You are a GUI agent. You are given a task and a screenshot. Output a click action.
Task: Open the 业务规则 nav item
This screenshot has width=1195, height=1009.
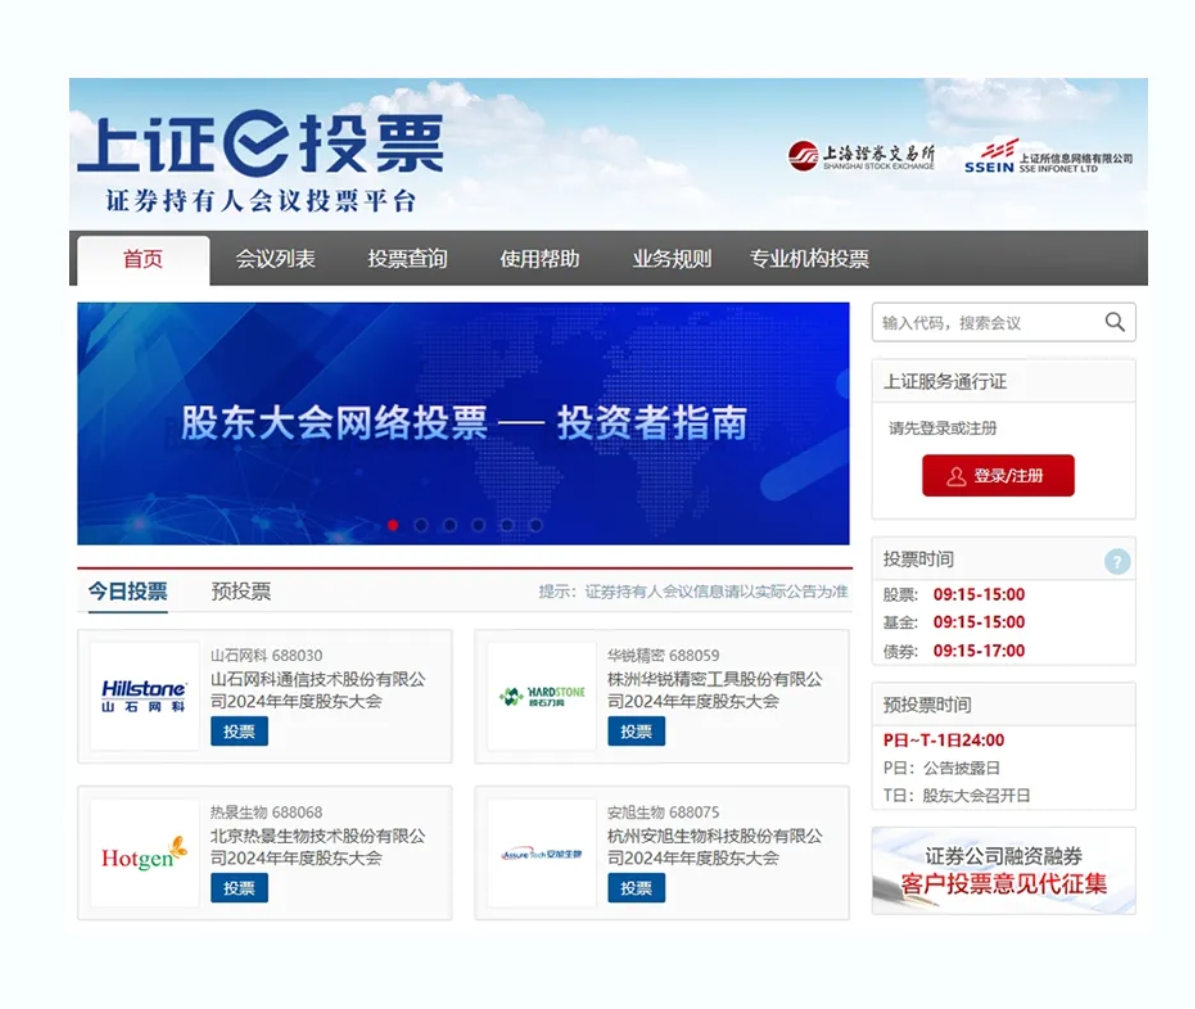coord(671,259)
